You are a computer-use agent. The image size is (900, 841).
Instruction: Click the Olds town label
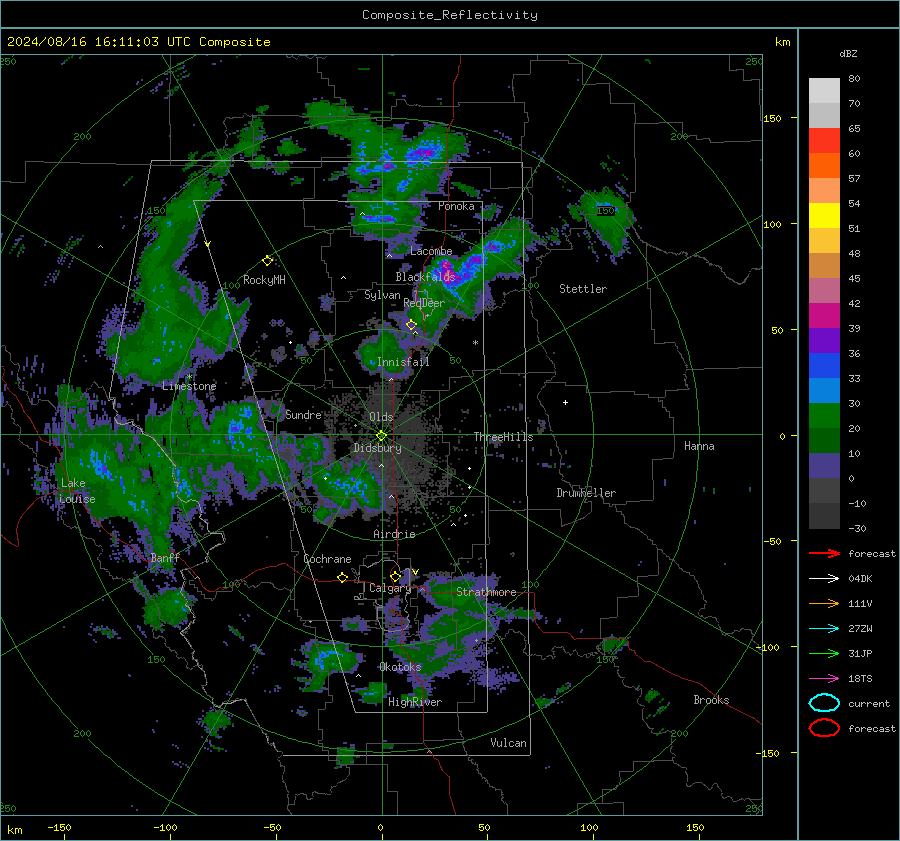click(x=381, y=417)
